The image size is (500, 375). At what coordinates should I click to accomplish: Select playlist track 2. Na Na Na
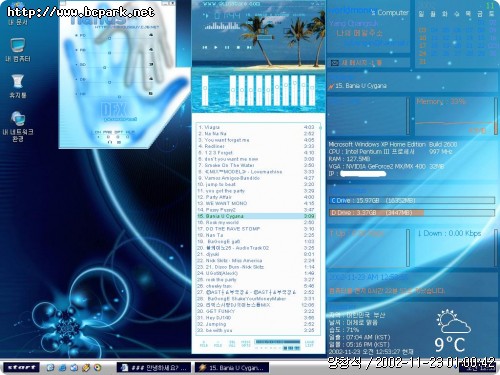pyautogui.click(x=256, y=133)
